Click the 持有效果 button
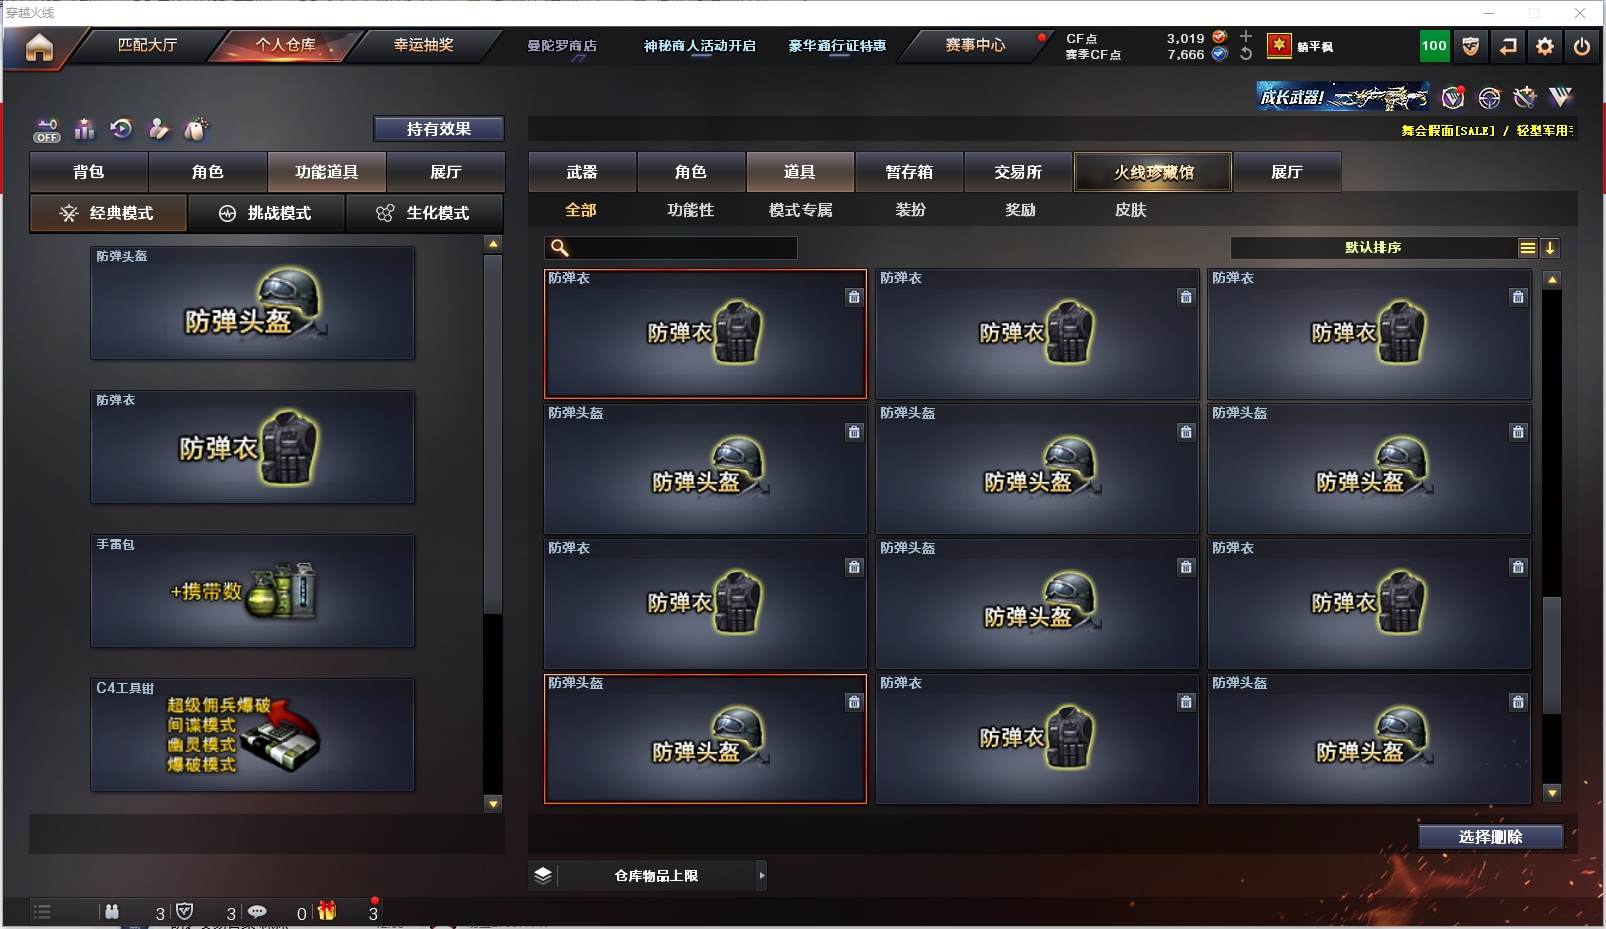Viewport: 1606px width, 929px height. tap(439, 129)
